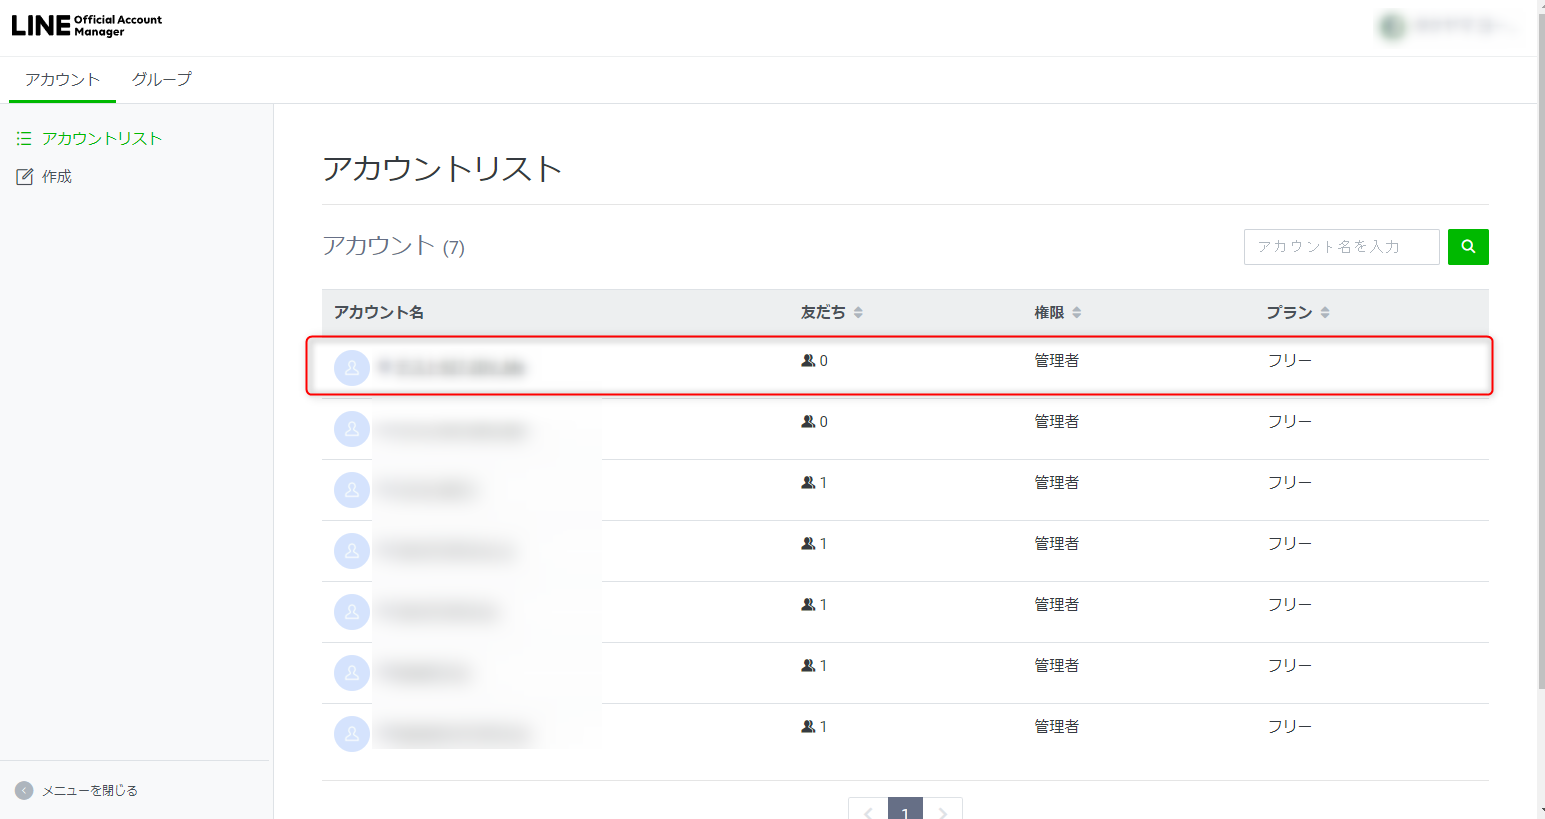Focus the アカウント名を入力 search field
The height and width of the screenshot is (819, 1545).
pyautogui.click(x=1340, y=247)
